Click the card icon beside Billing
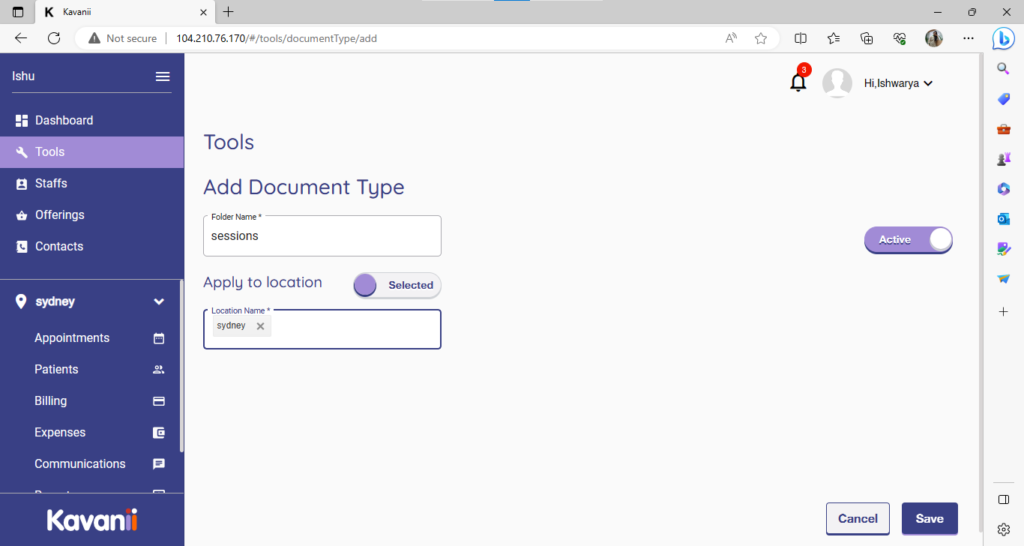1024x546 pixels. point(158,401)
